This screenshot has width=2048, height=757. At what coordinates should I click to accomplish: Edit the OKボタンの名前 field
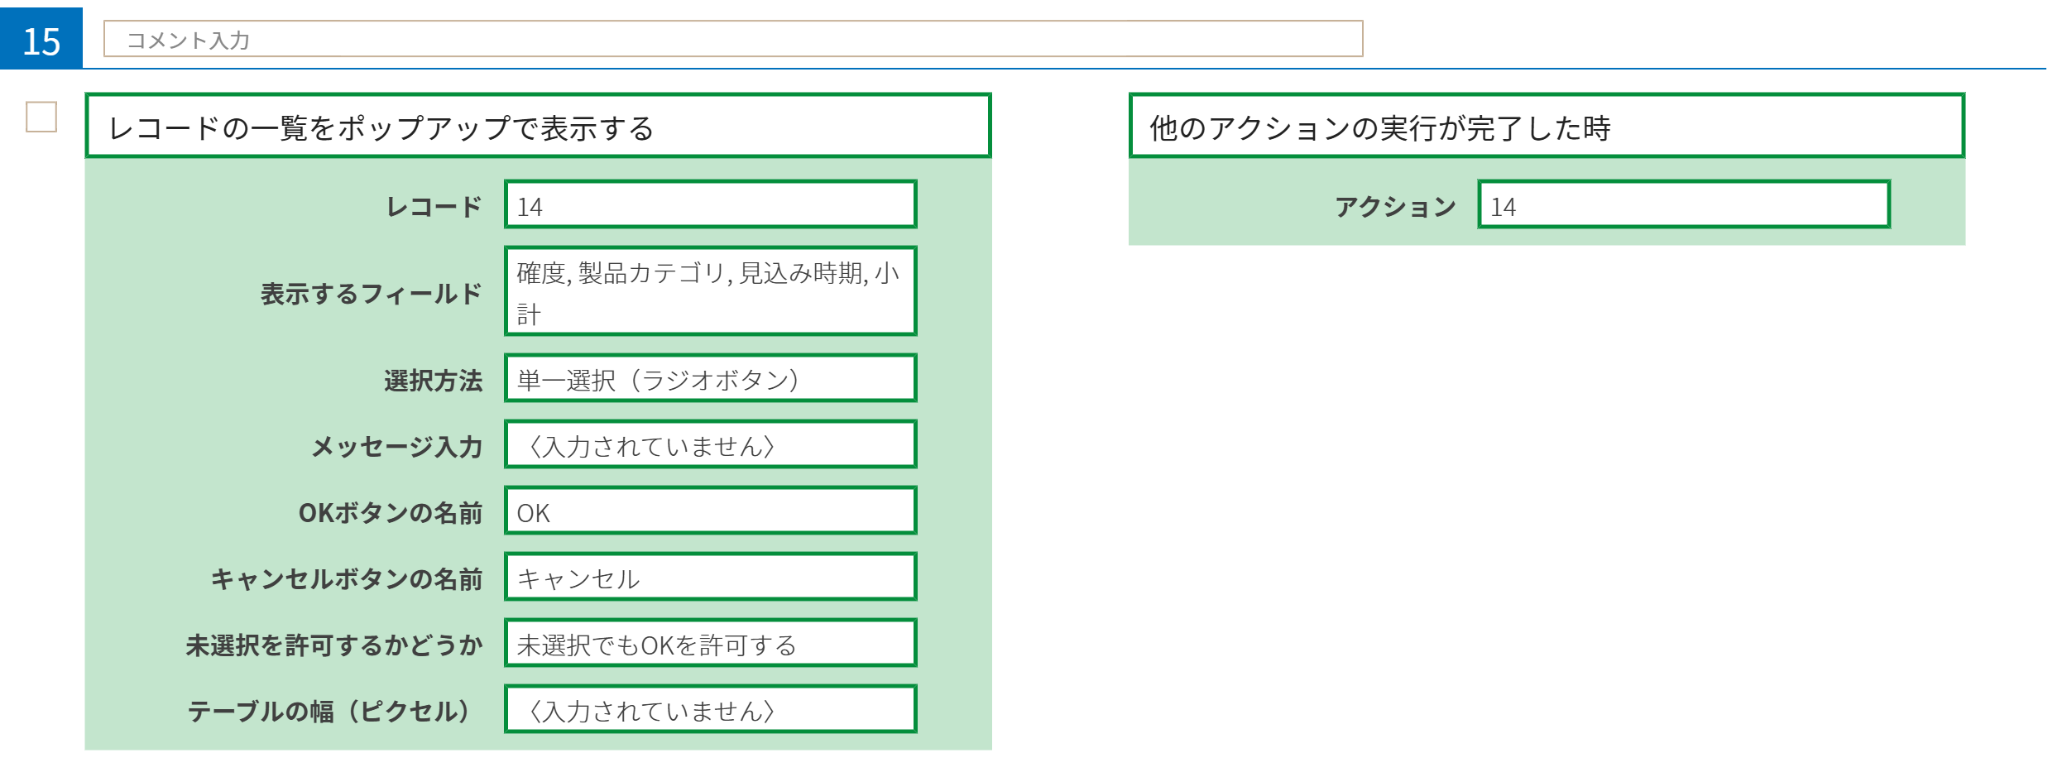tap(711, 511)
